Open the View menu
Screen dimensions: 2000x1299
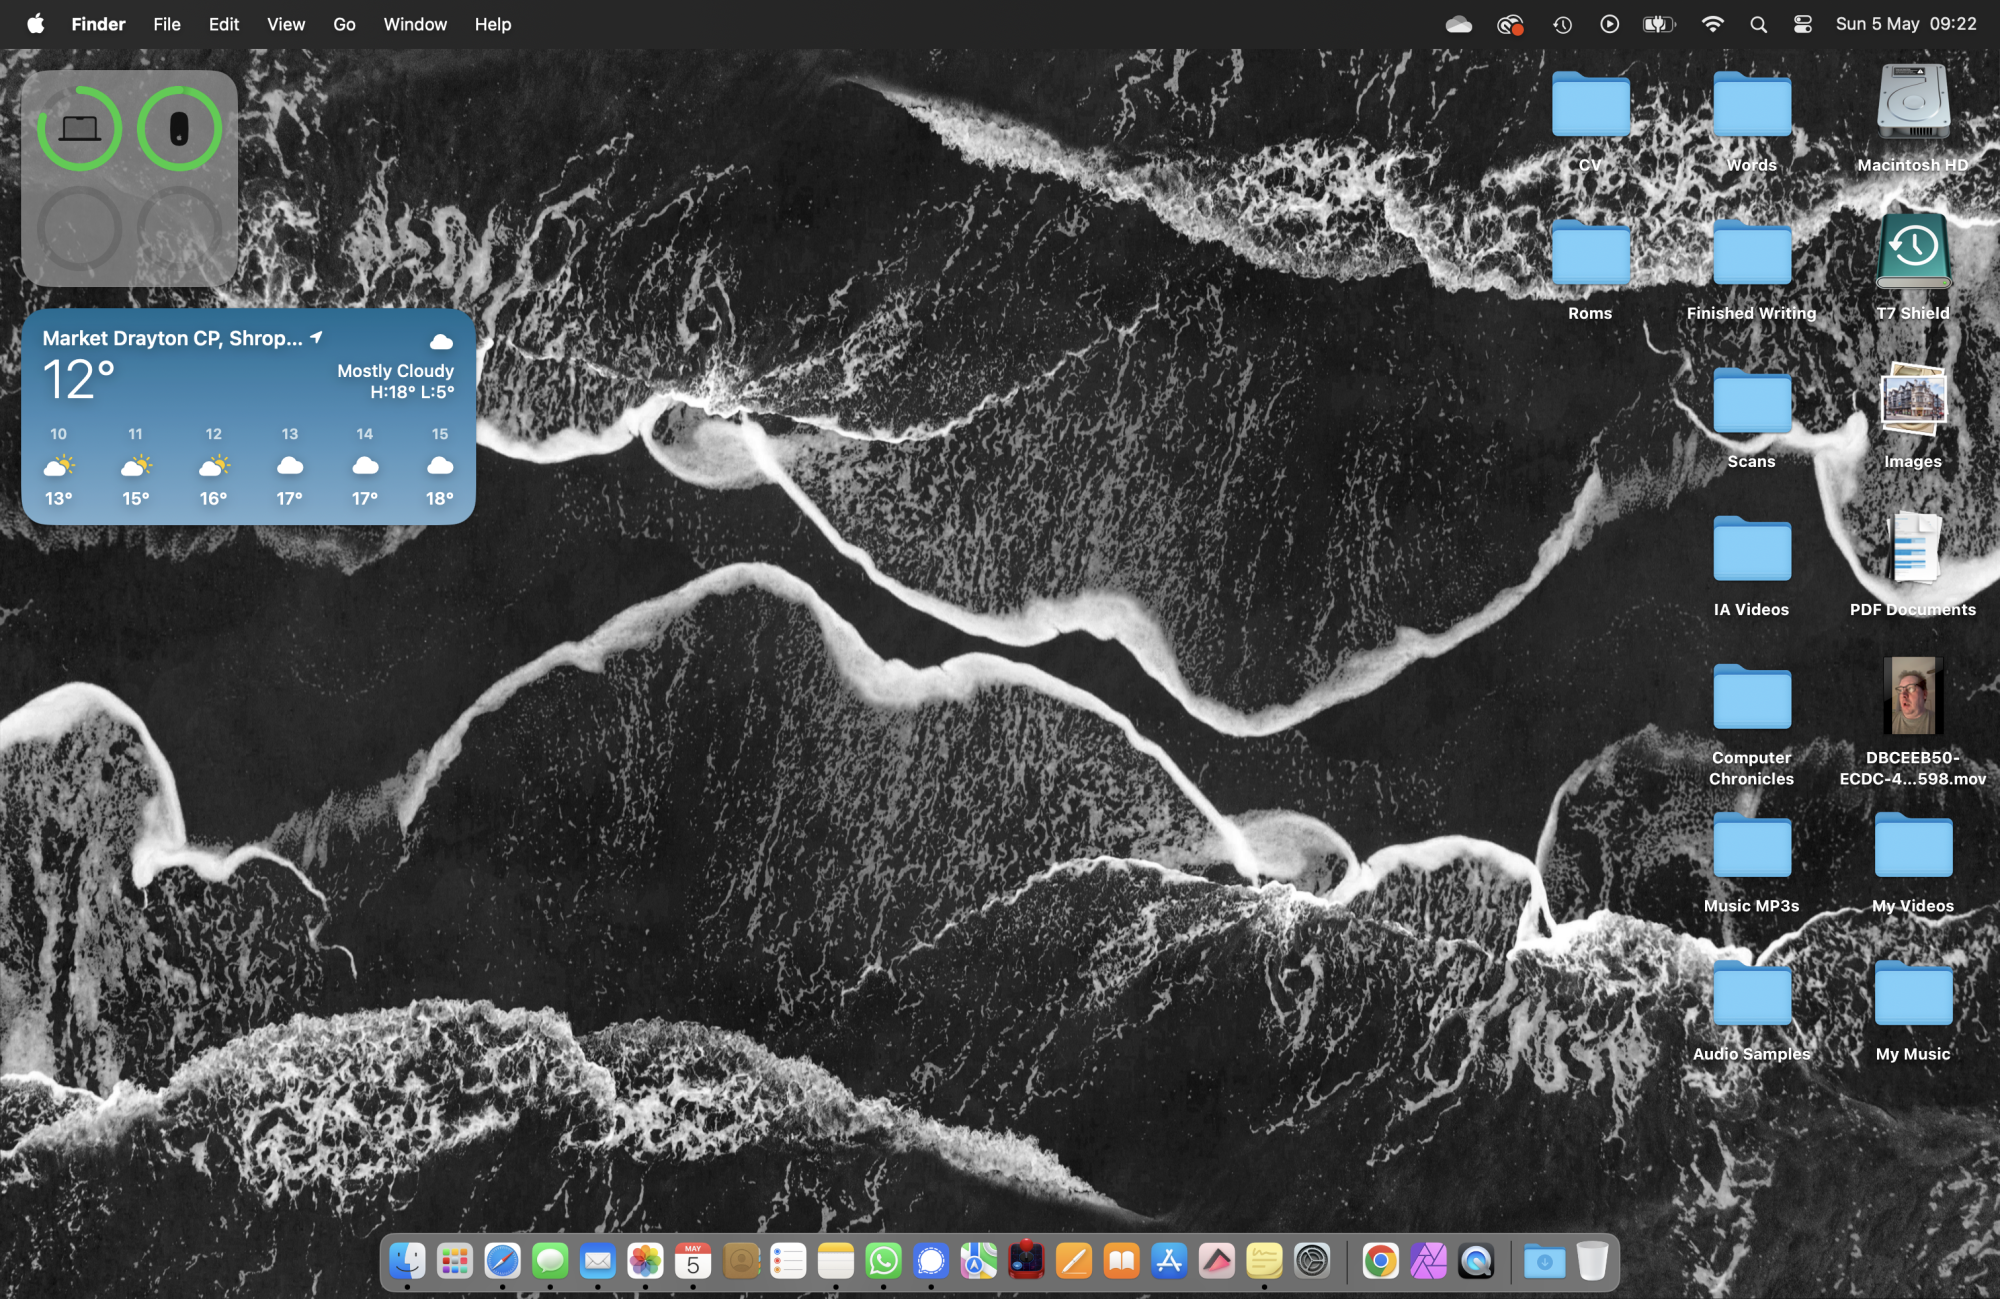[x=285, y=24]
